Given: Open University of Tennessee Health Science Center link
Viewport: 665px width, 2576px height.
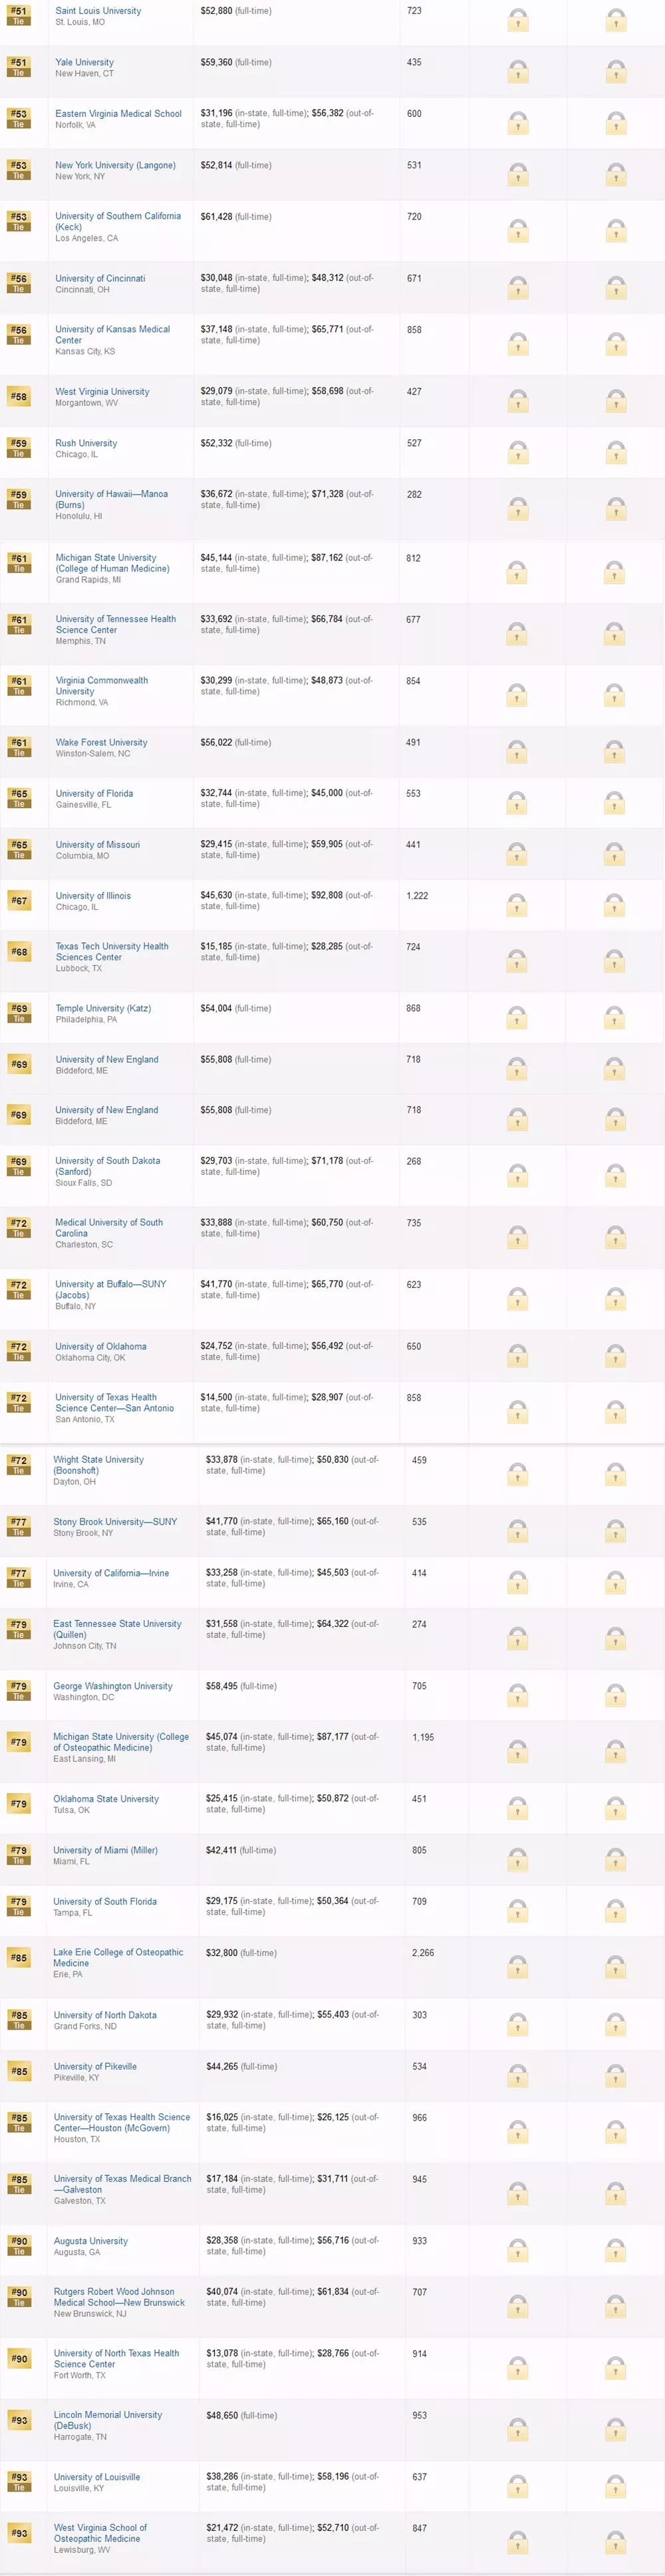Looking at the screenshot, I should [x=115, y=625].
